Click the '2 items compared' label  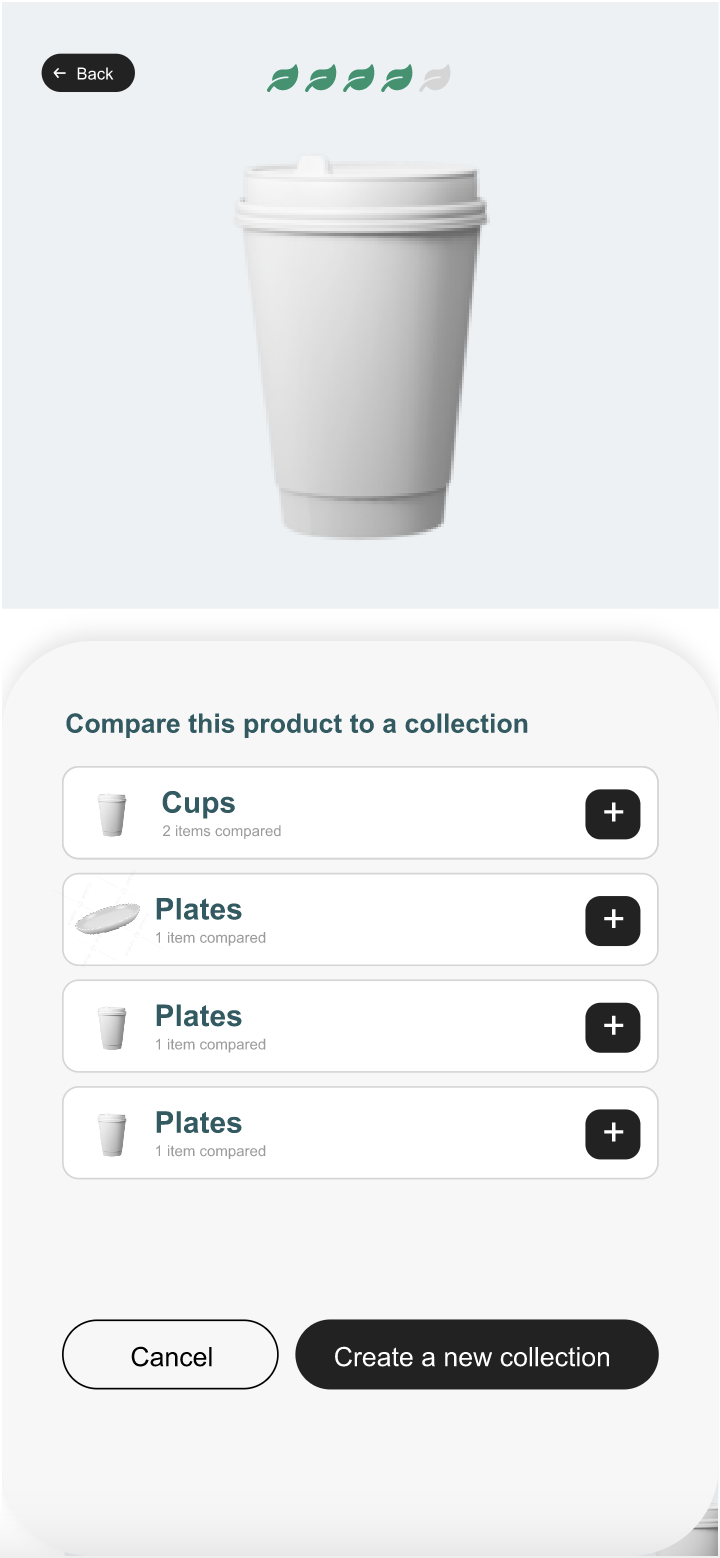(222, 831)
